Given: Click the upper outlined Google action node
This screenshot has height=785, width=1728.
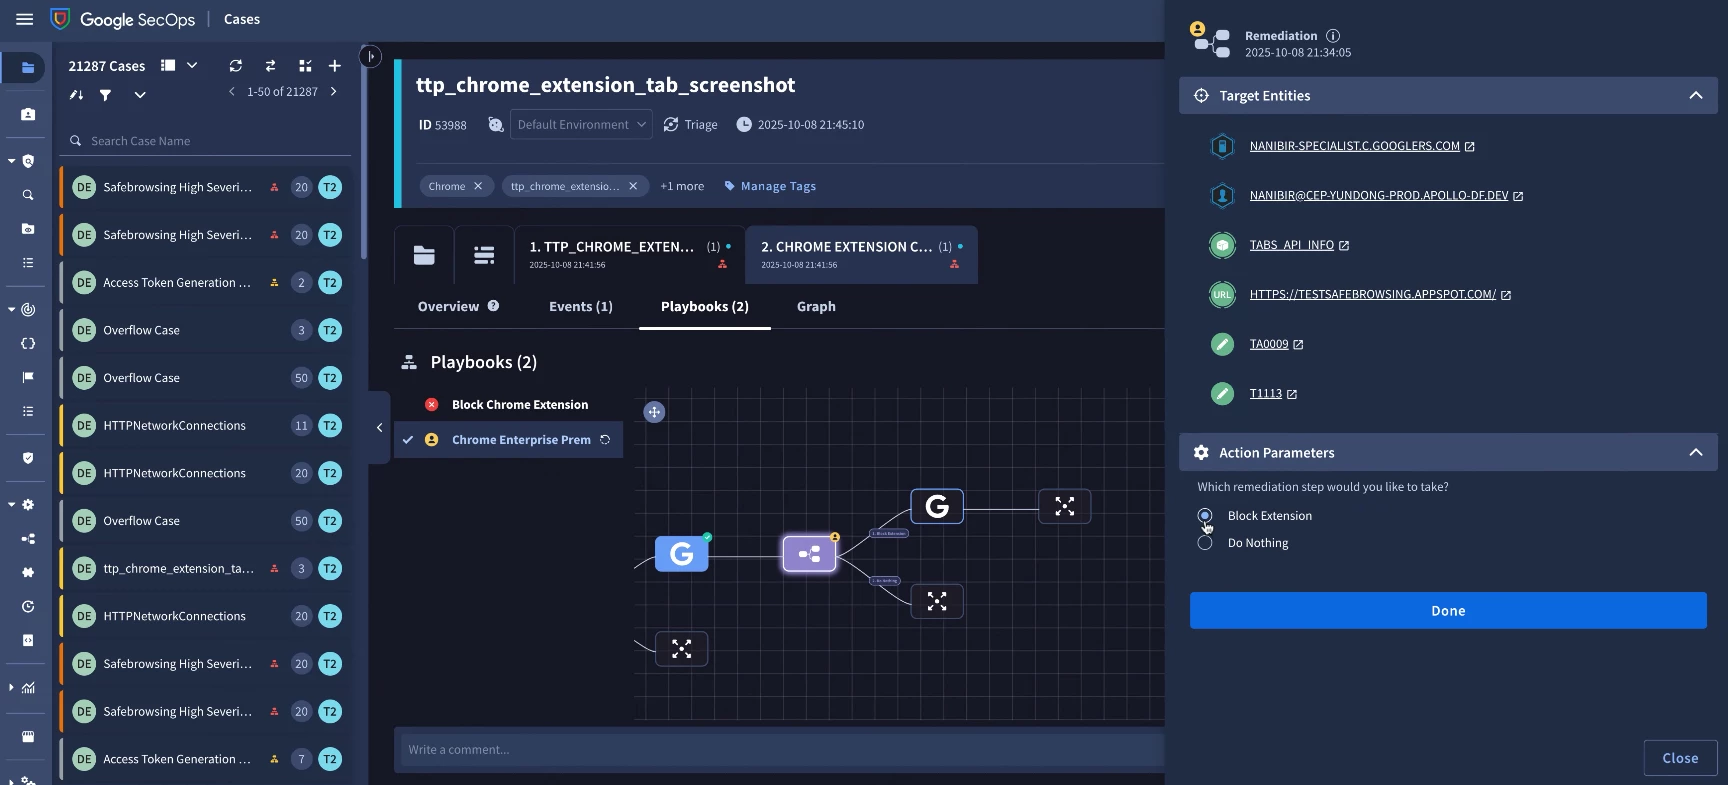Looking at the screenshot, I should click(x=937, y=506).
